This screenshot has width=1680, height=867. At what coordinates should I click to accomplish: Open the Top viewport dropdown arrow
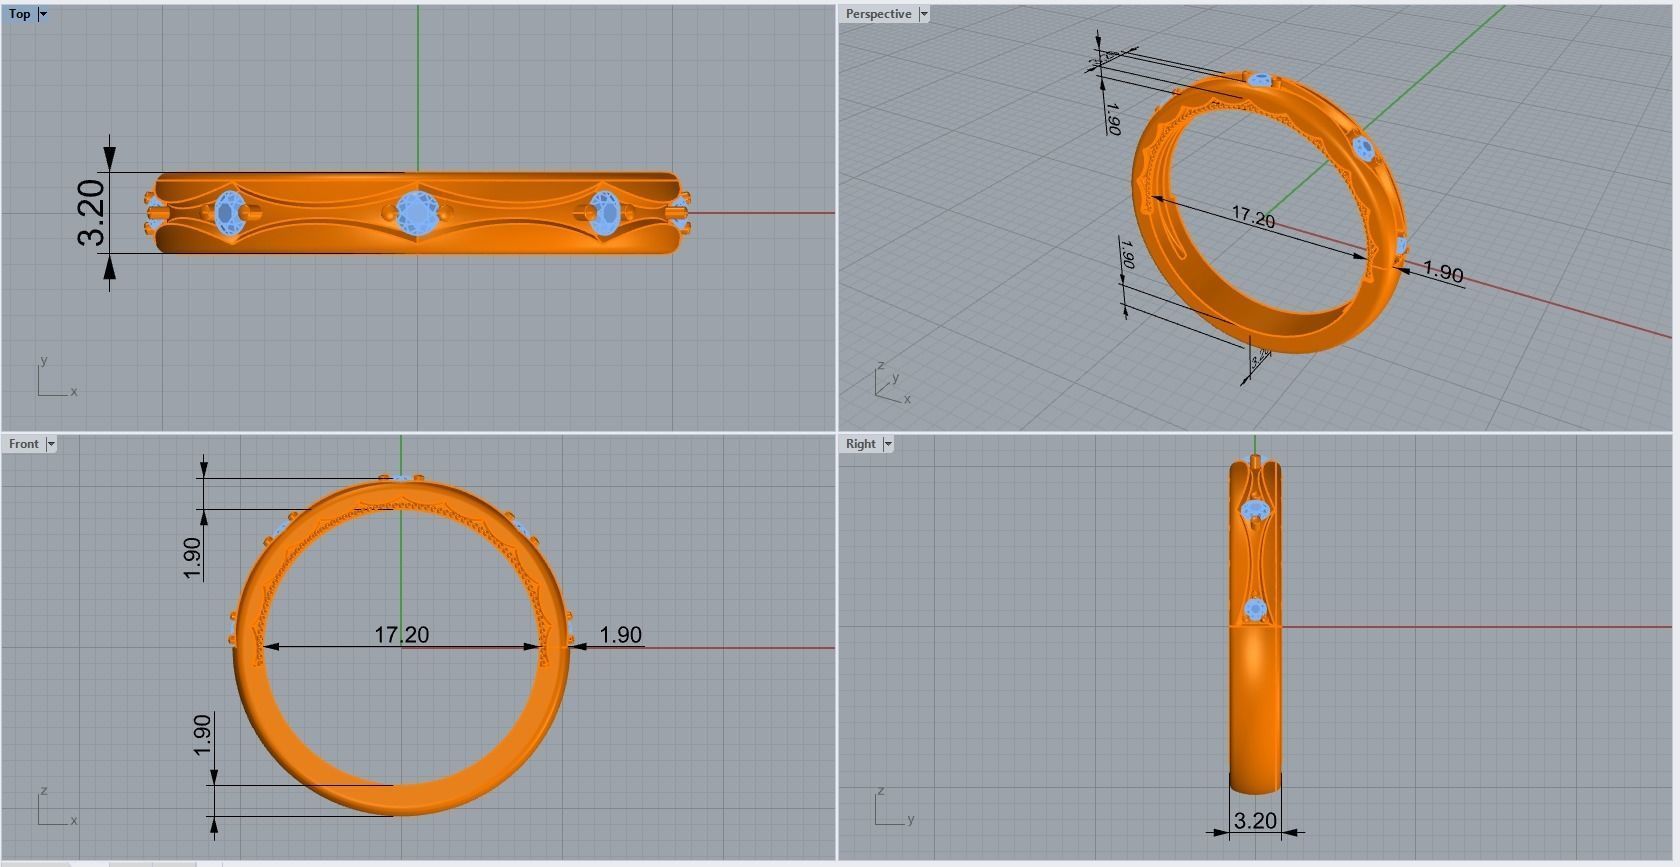point(43,14)
